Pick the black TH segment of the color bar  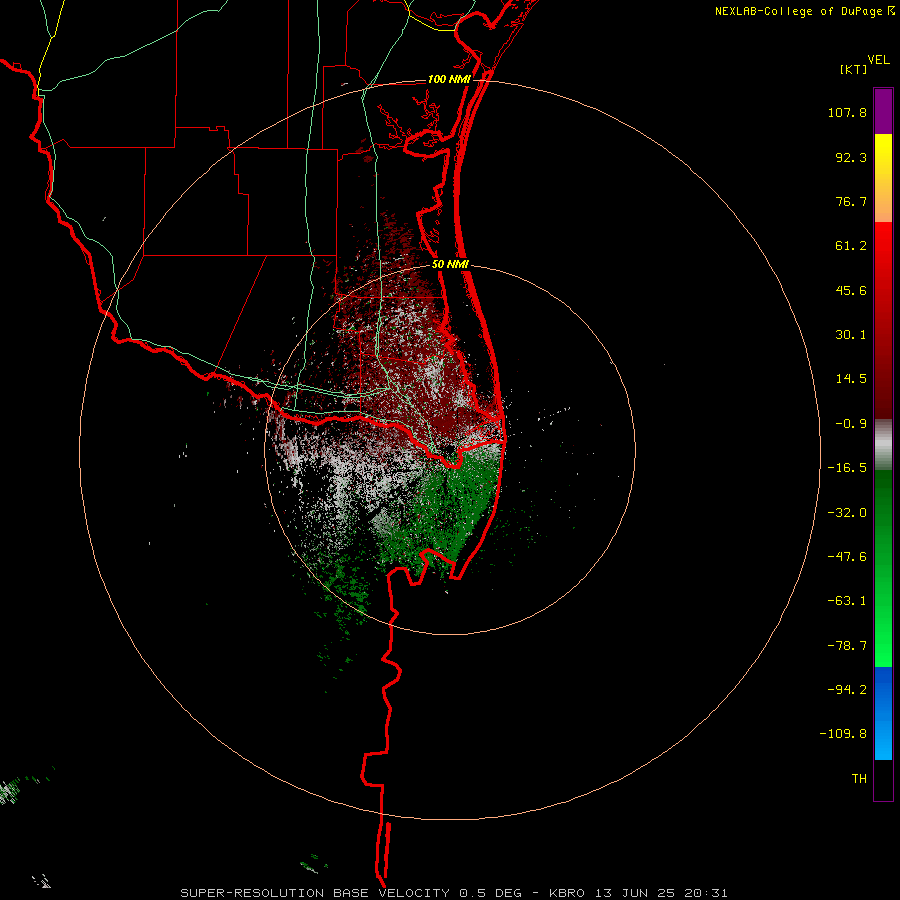(883, 780)
